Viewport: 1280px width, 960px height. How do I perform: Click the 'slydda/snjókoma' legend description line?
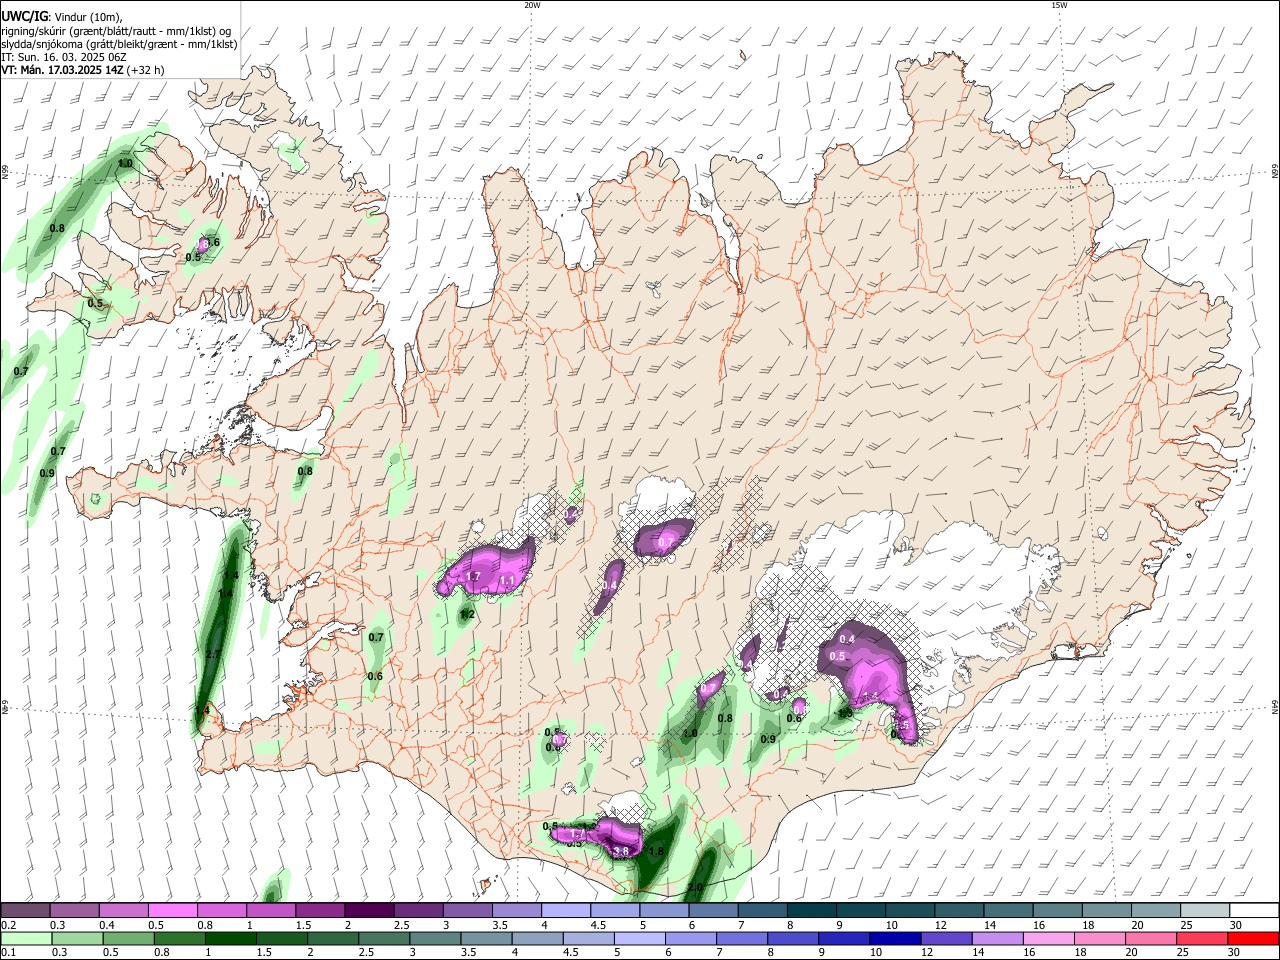pyautogui.click(x=119, y=44)
